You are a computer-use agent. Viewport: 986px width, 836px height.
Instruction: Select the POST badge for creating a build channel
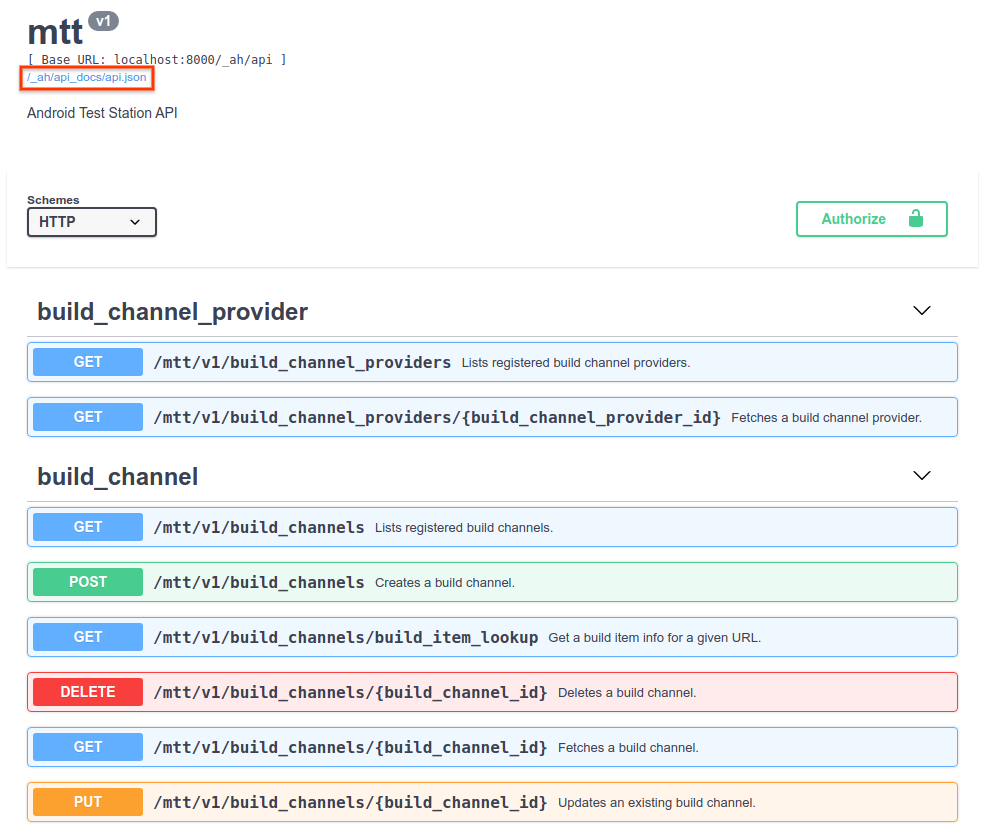[87, 581]
